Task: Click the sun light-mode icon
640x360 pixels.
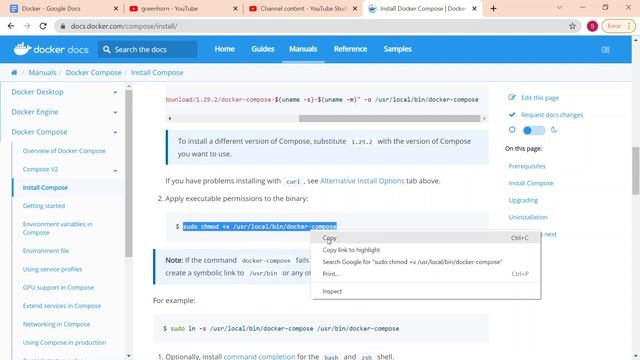Action: click(x=512, y=130)
